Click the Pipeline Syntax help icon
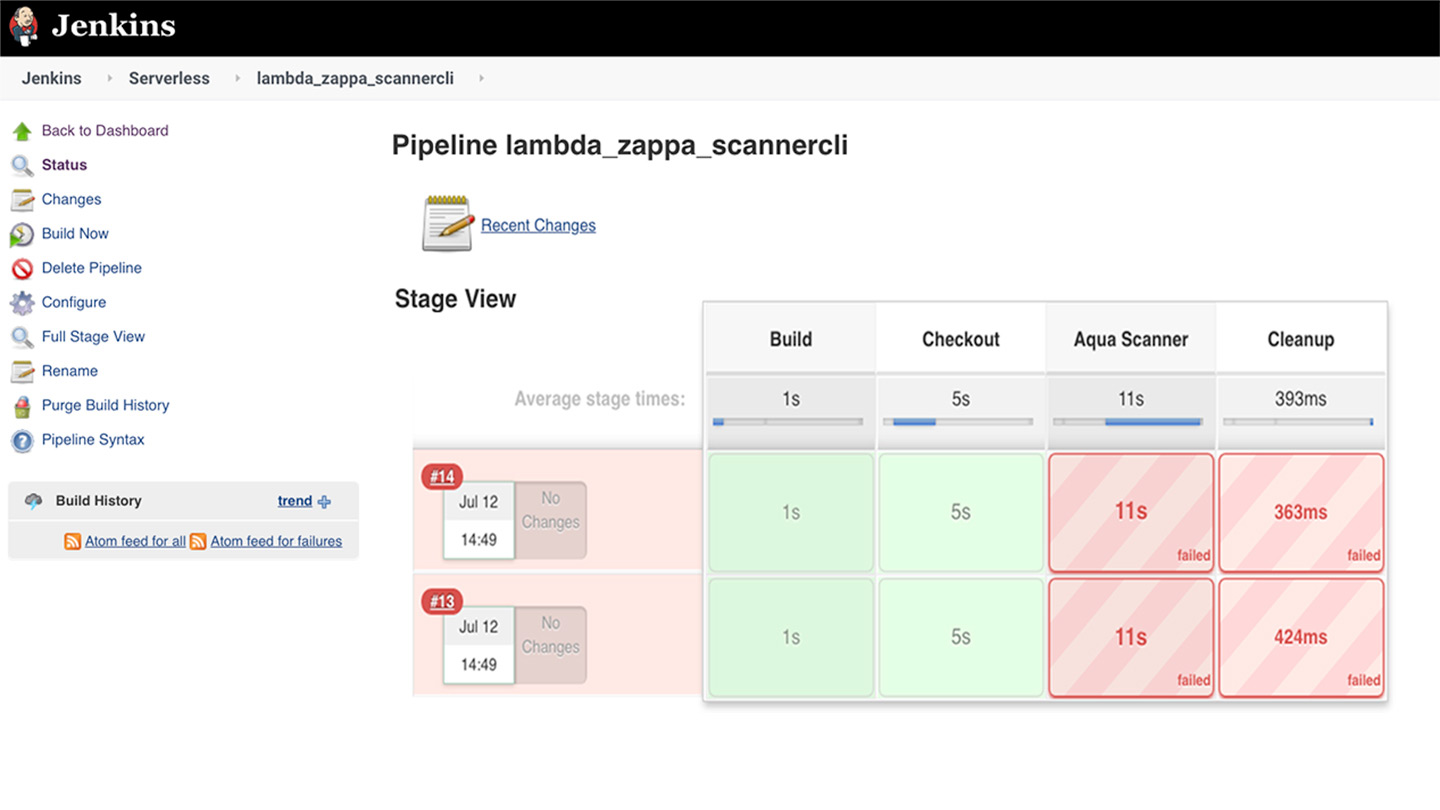This screenshot has width=1440, height=810. (x=22, y=441)
